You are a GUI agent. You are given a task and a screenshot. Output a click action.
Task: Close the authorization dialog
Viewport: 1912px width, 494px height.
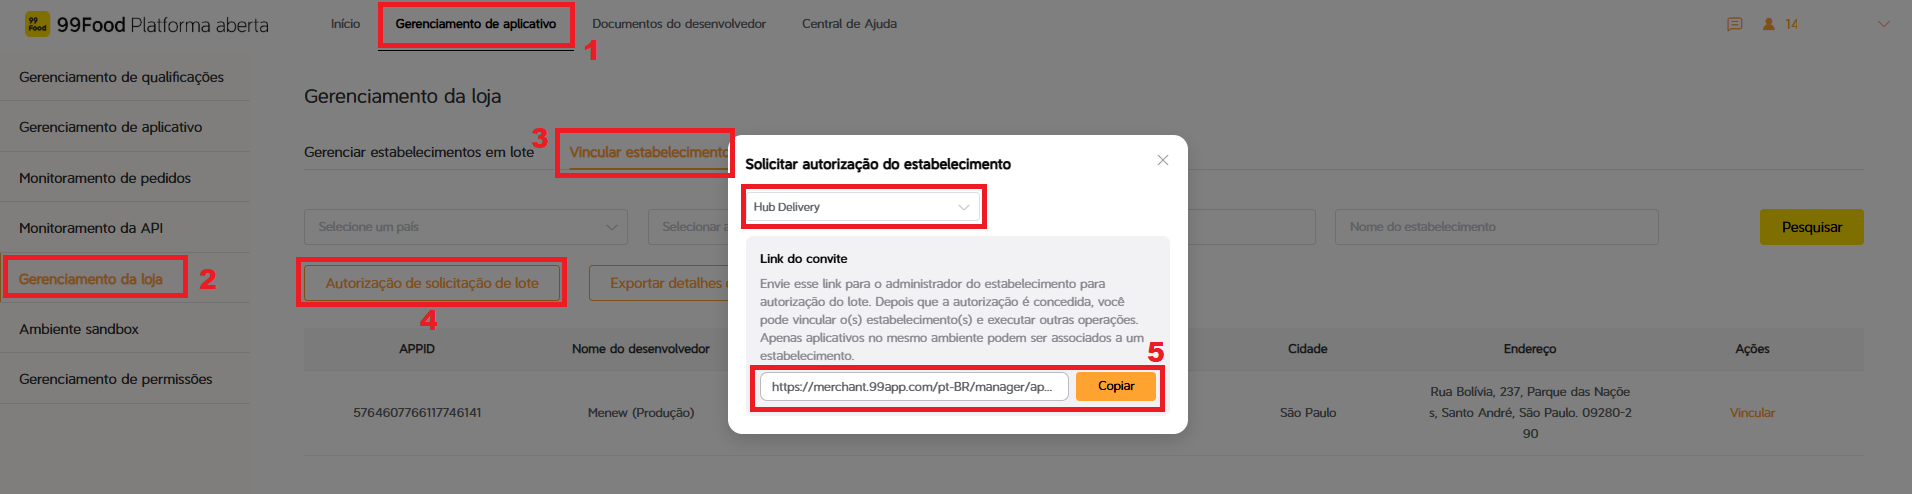[1163, 160]
